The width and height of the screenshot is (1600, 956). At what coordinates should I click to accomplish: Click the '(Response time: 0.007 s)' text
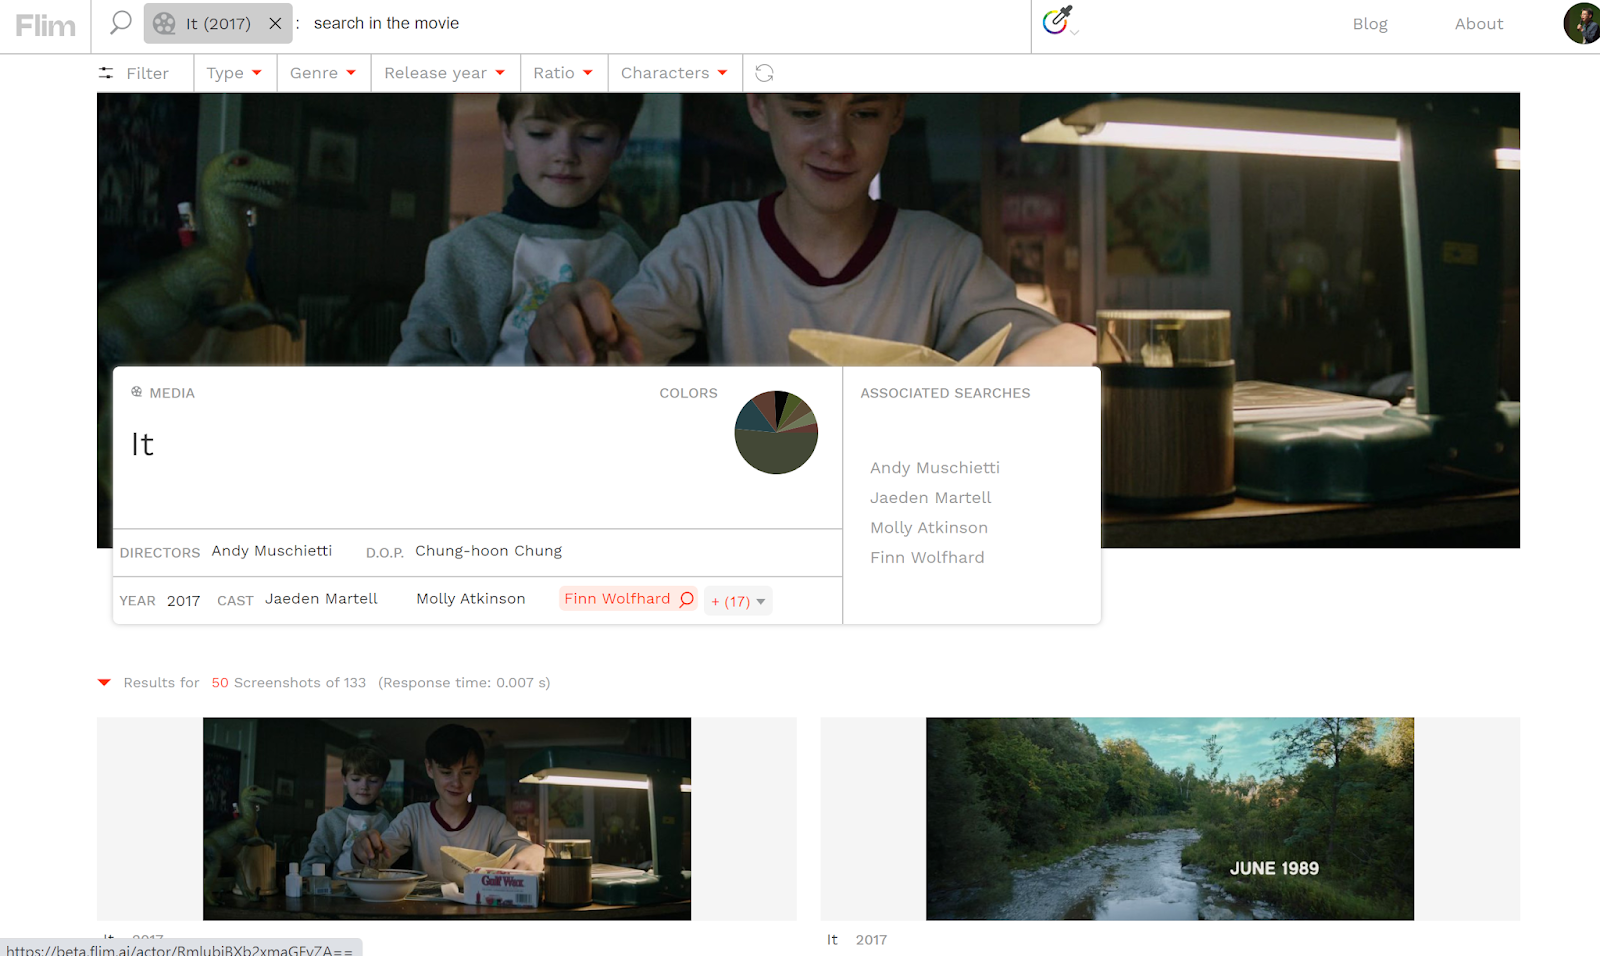click(x=464, y=683)
